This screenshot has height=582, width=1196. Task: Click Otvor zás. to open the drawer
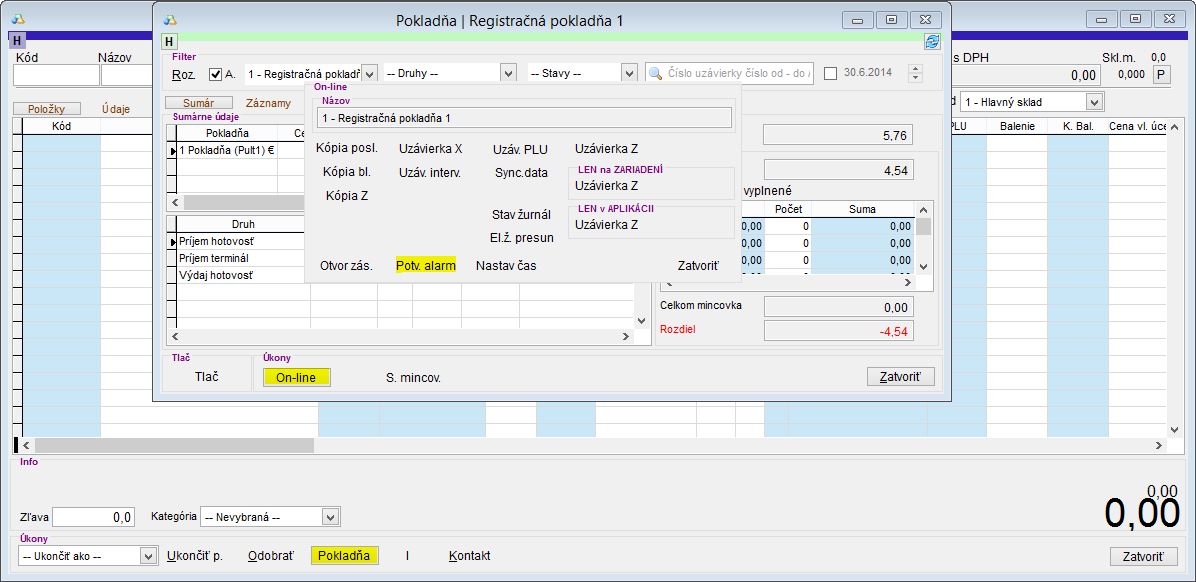click(346, 266)
